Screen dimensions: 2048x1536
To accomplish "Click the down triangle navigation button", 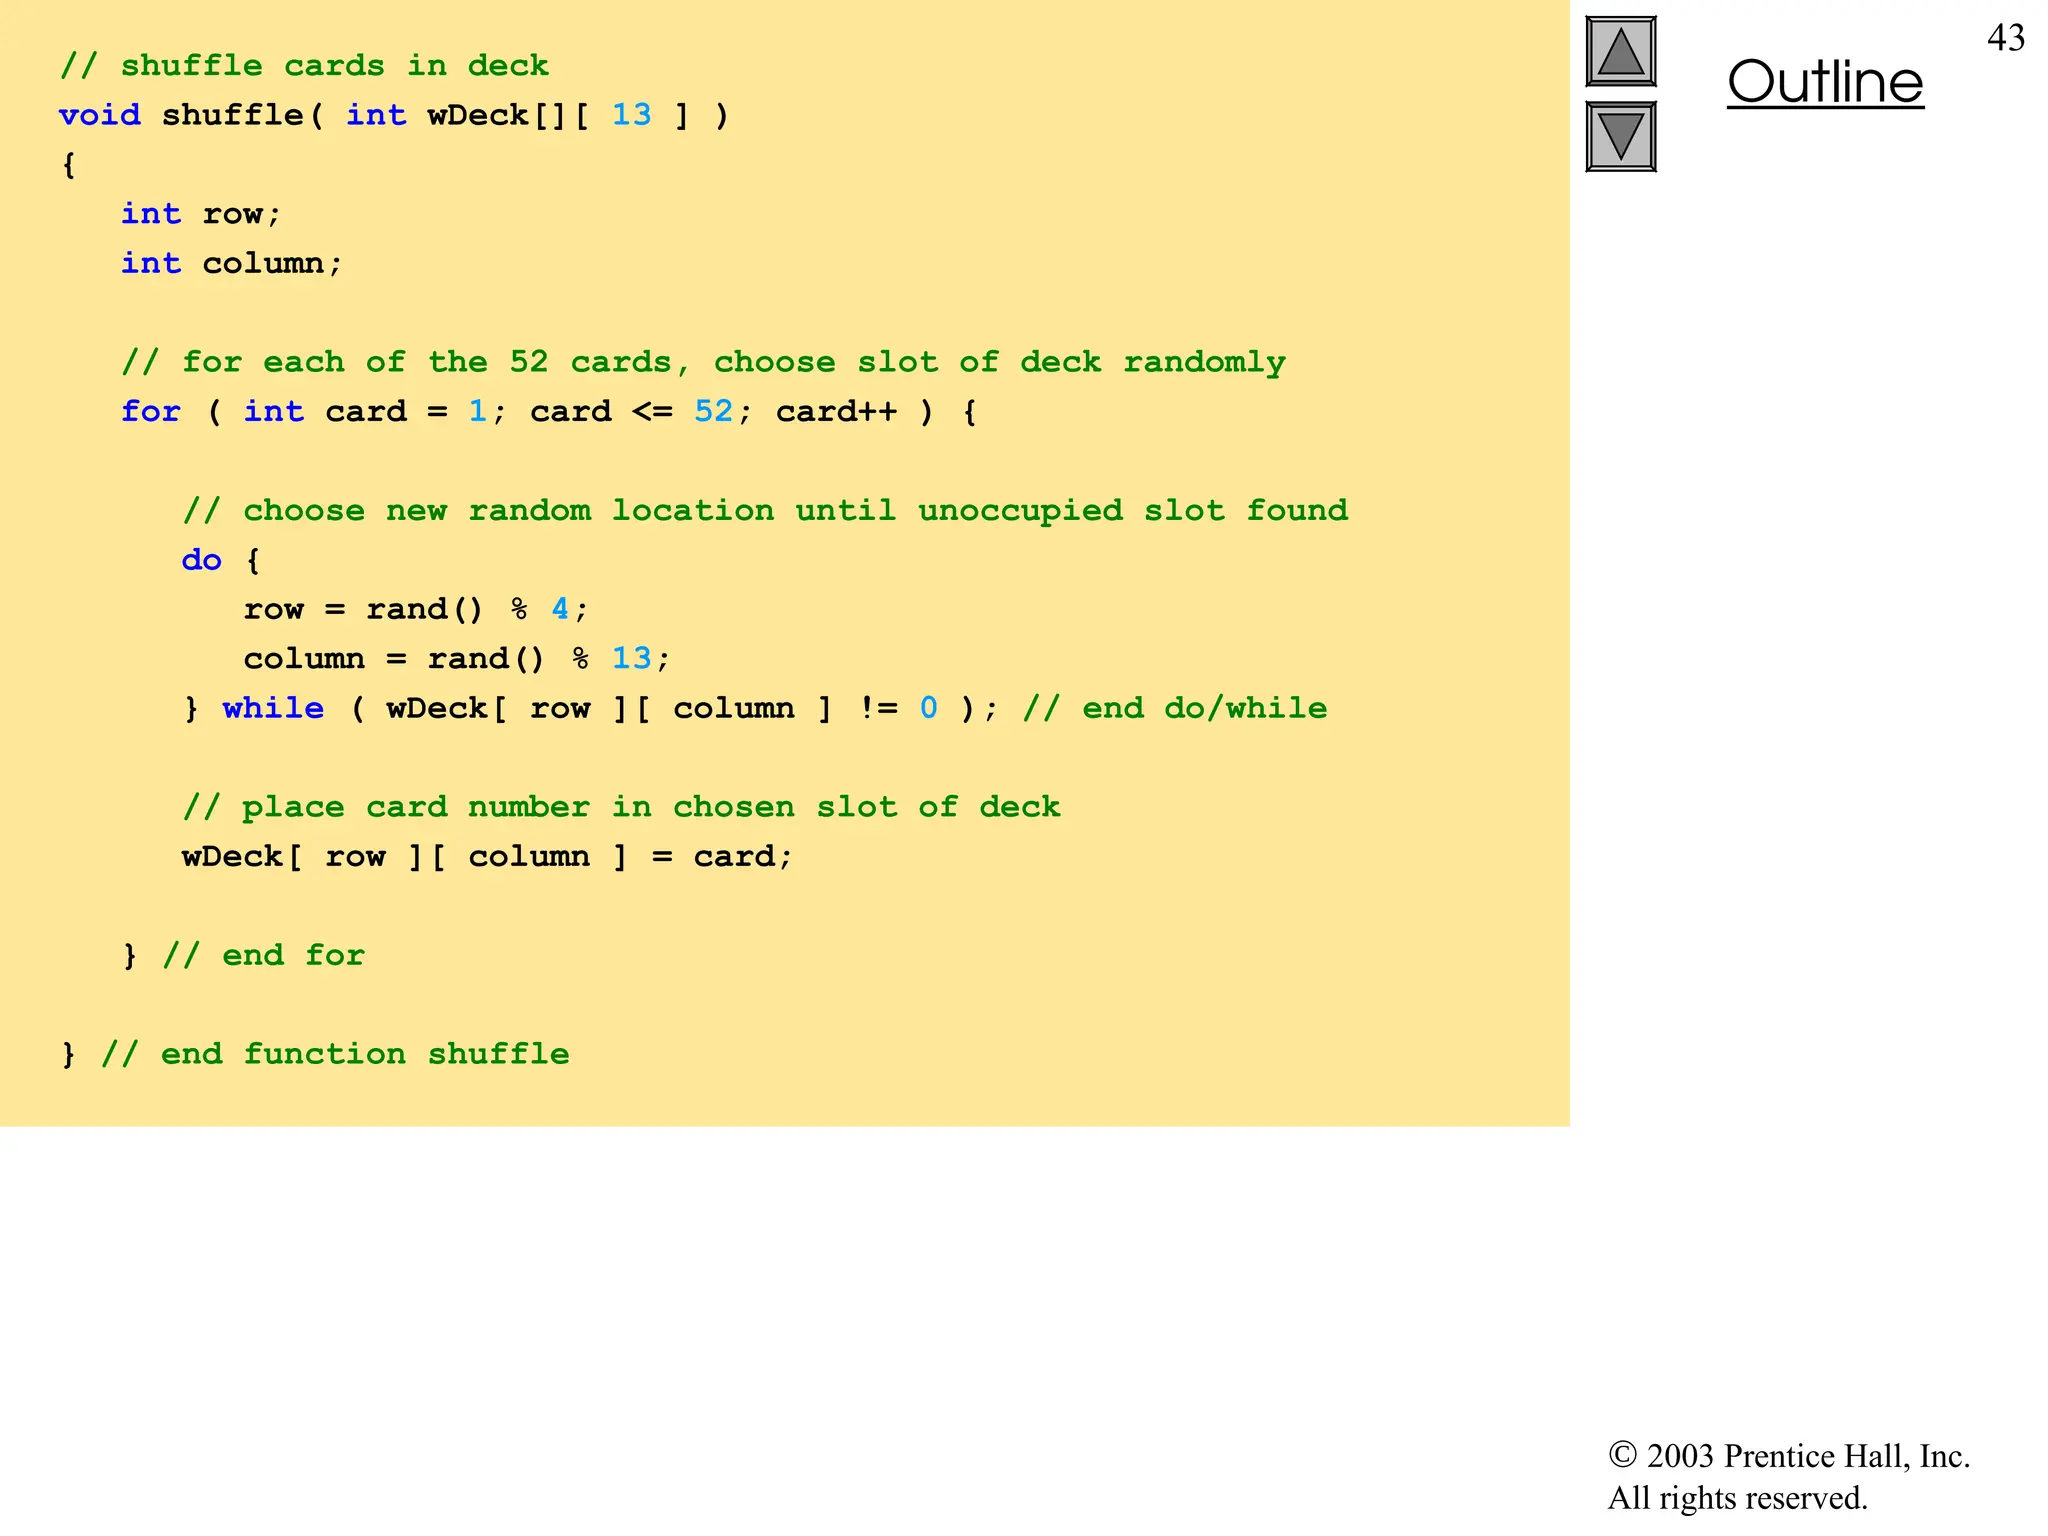I will click(1620, 136).
